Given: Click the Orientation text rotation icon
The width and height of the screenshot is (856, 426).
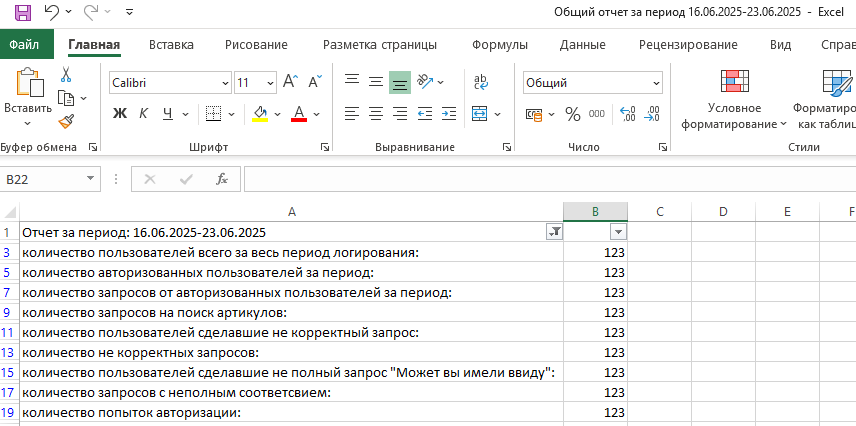Looking at the screenshot, I should coord(426,81).
